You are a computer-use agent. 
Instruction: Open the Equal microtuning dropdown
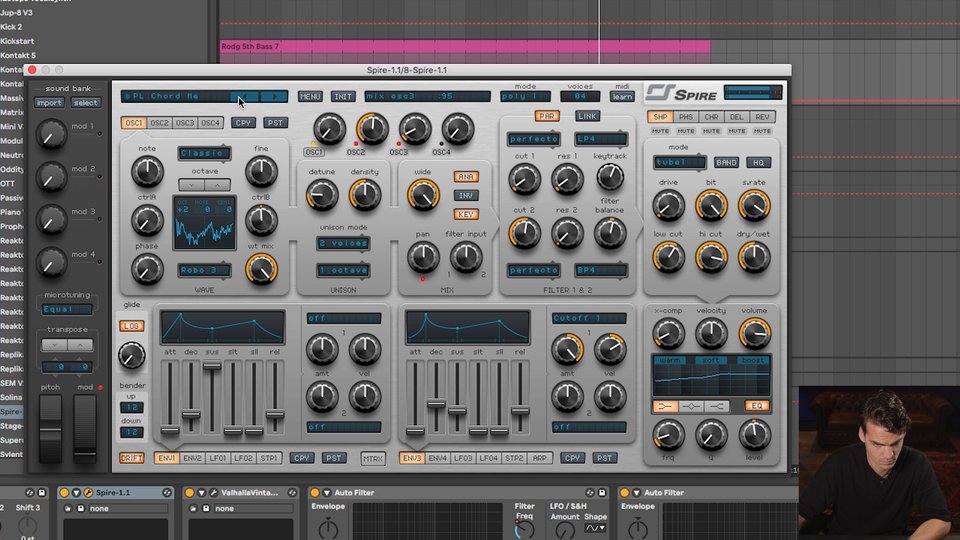tap(67, 309)
